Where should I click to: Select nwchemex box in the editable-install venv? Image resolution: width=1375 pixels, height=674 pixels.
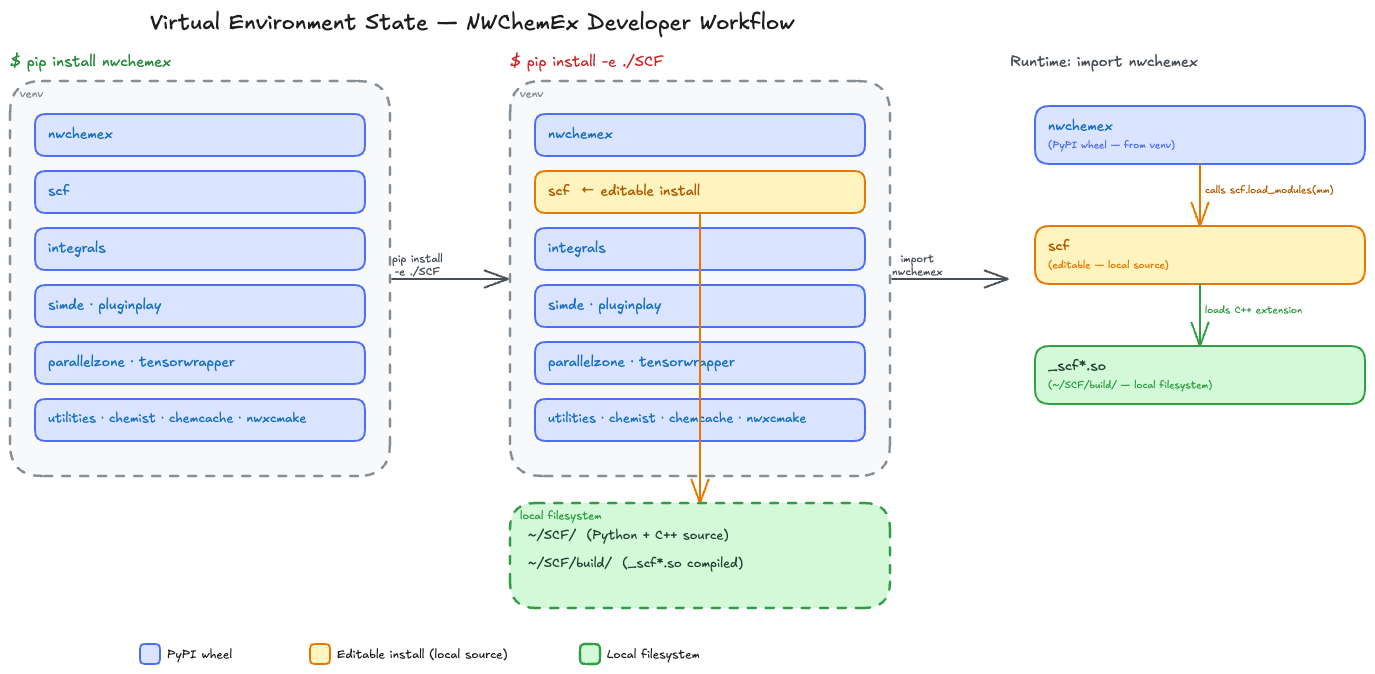pyautogui.click(x=700, y=135)
